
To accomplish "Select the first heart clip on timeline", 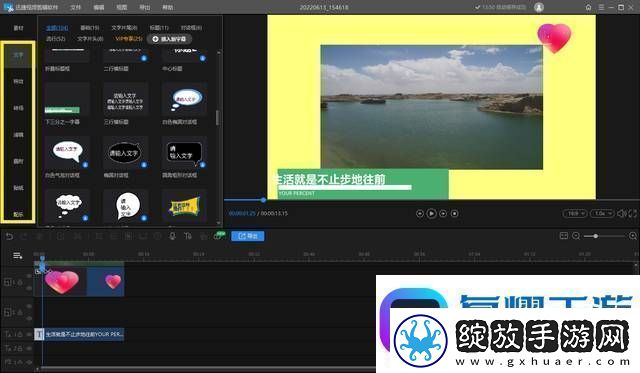I will pyautogui.click(x=61, y=282).
